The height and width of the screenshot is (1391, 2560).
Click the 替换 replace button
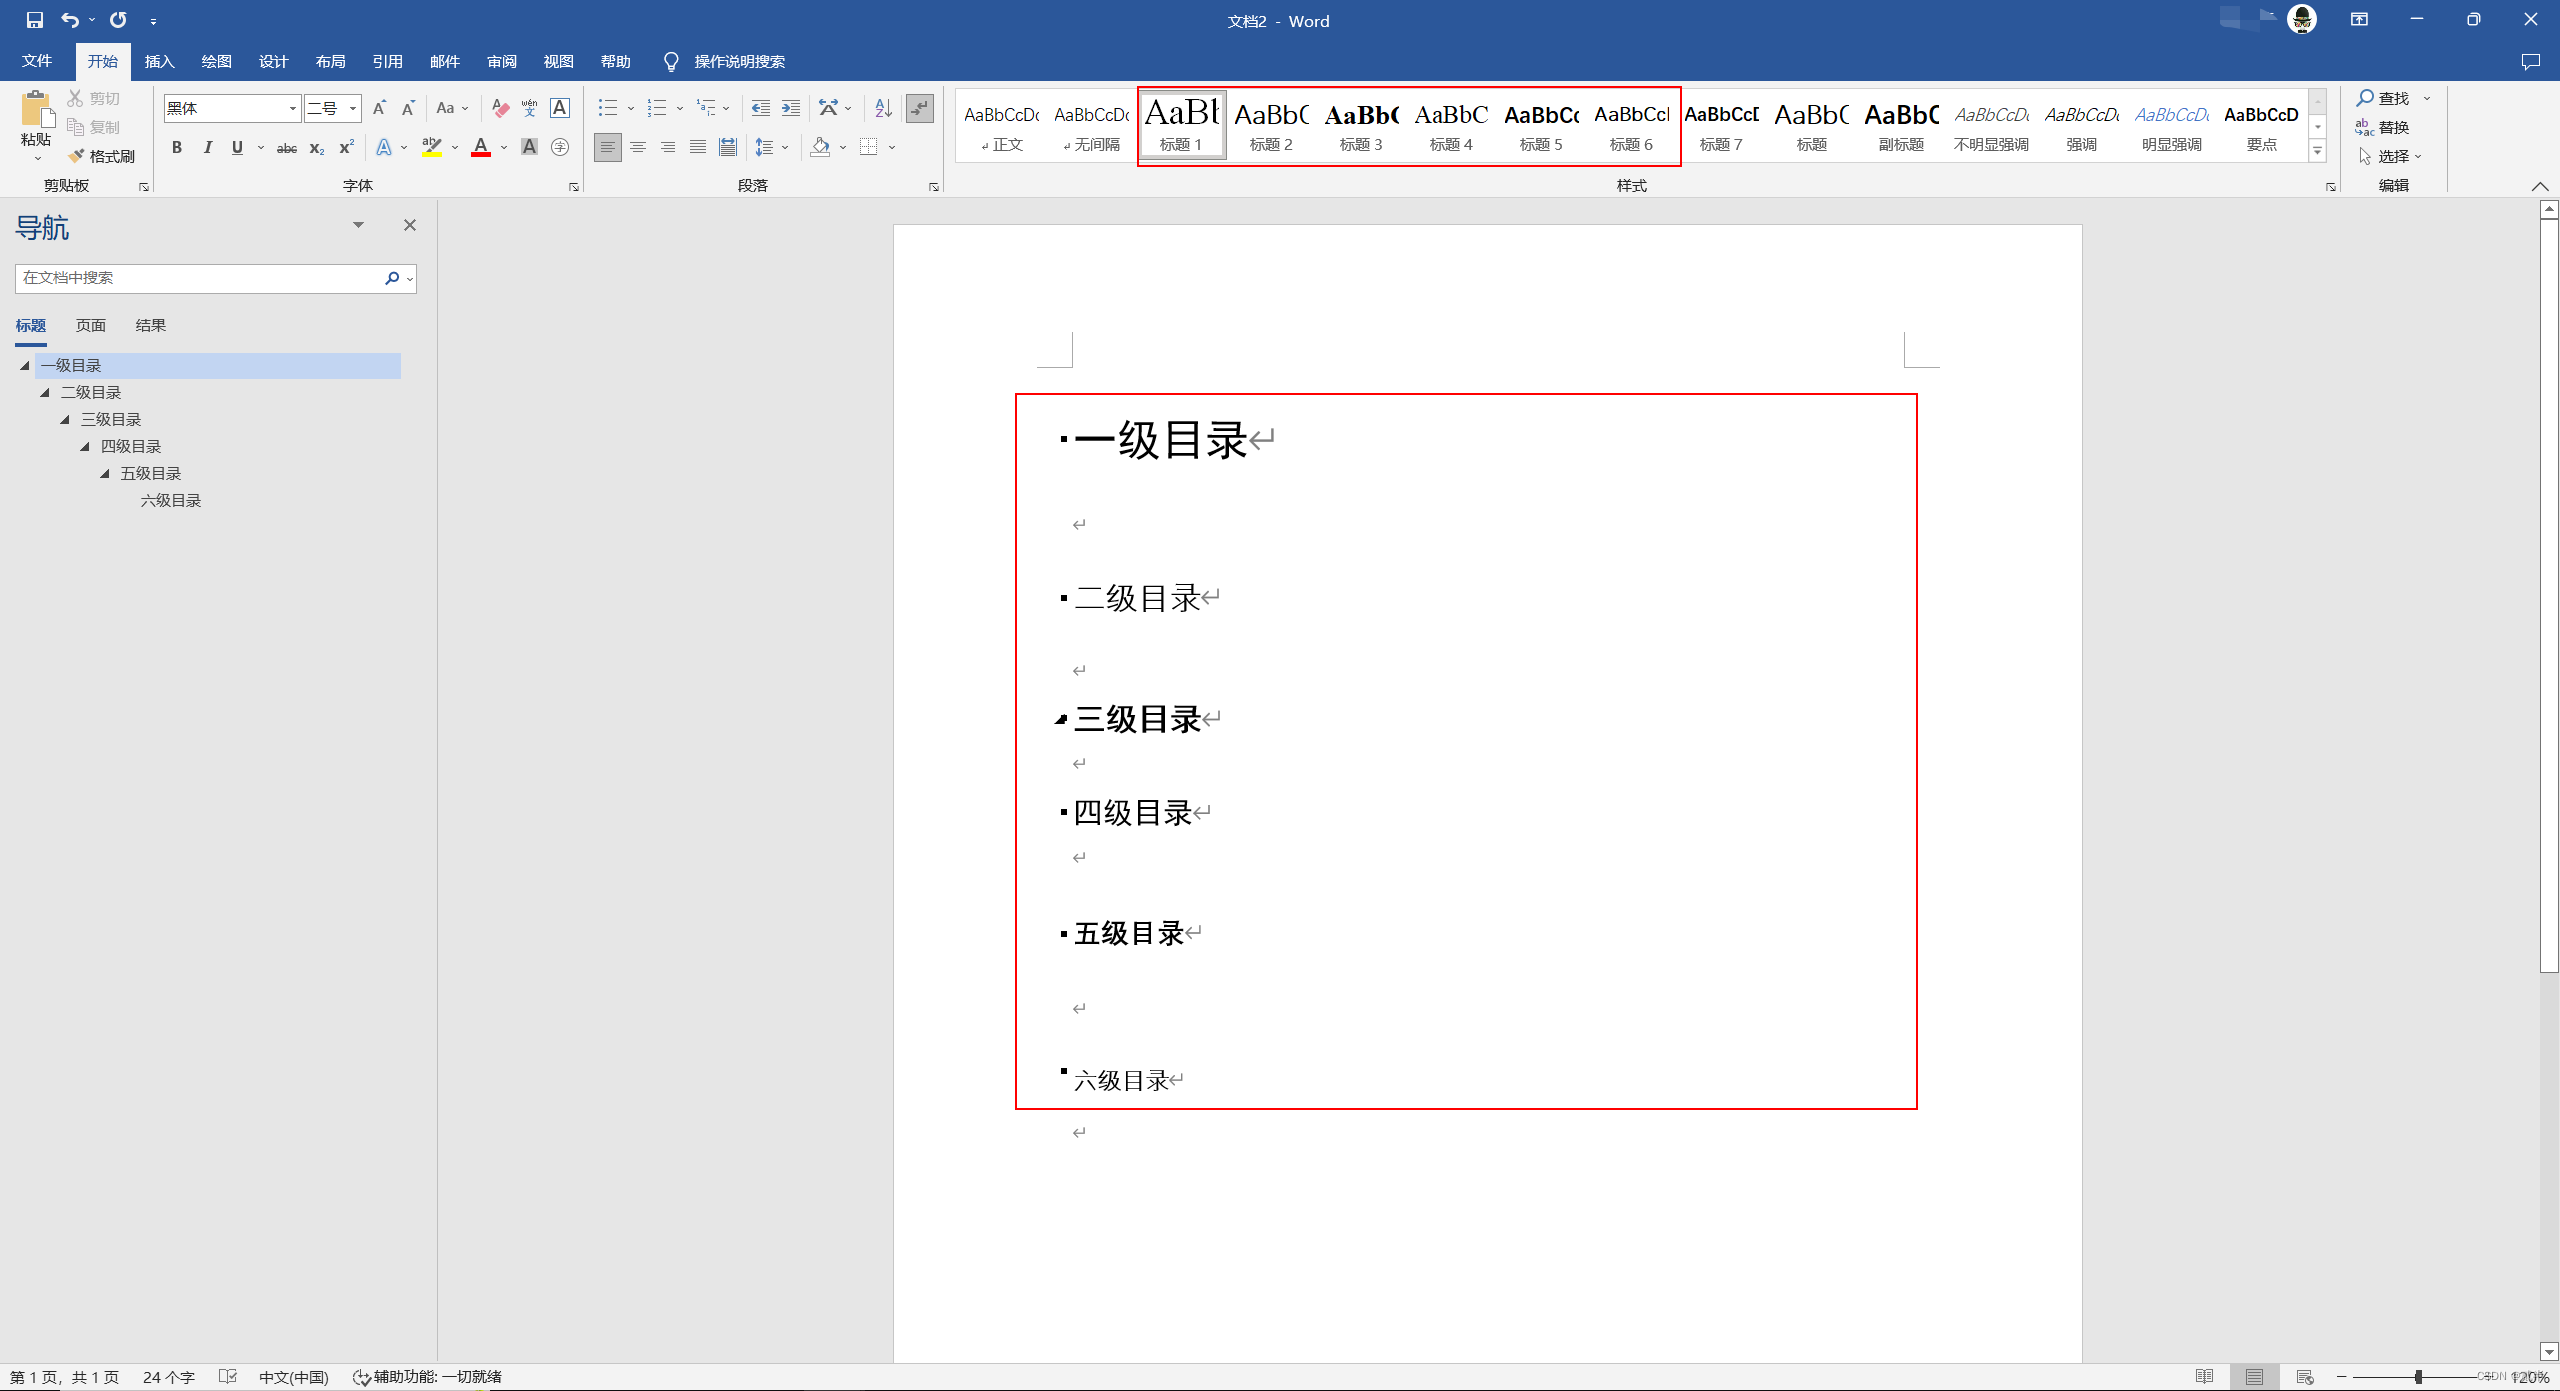2383,128
